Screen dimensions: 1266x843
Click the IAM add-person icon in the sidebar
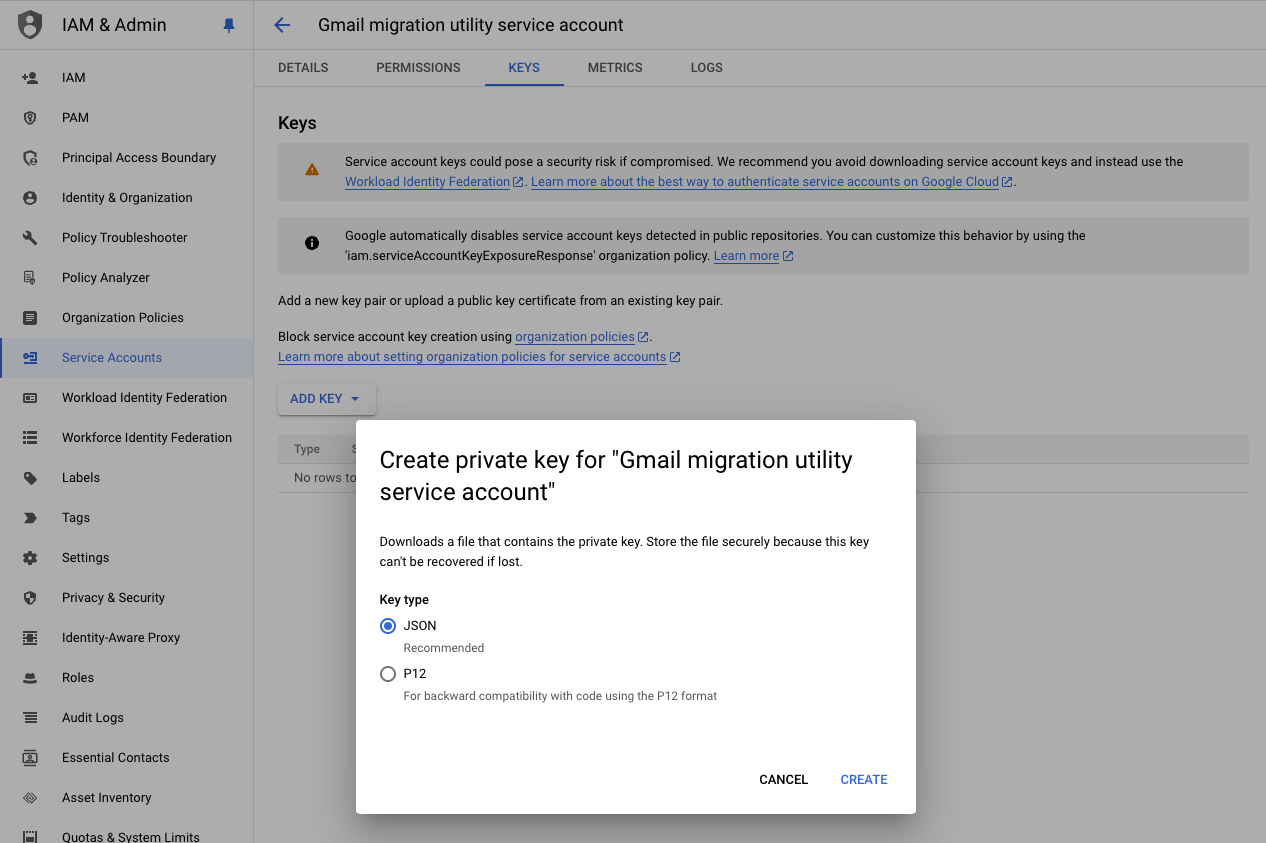click(x=30, y=77)
